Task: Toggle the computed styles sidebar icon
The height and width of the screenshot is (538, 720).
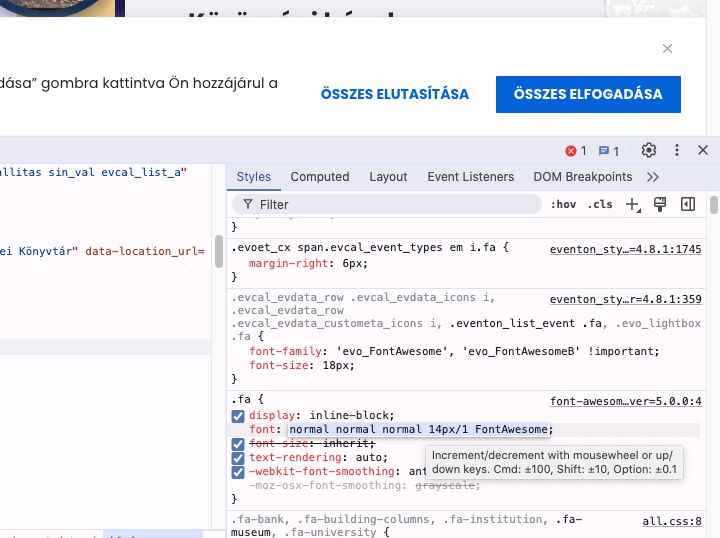Action: click(688, 204)
